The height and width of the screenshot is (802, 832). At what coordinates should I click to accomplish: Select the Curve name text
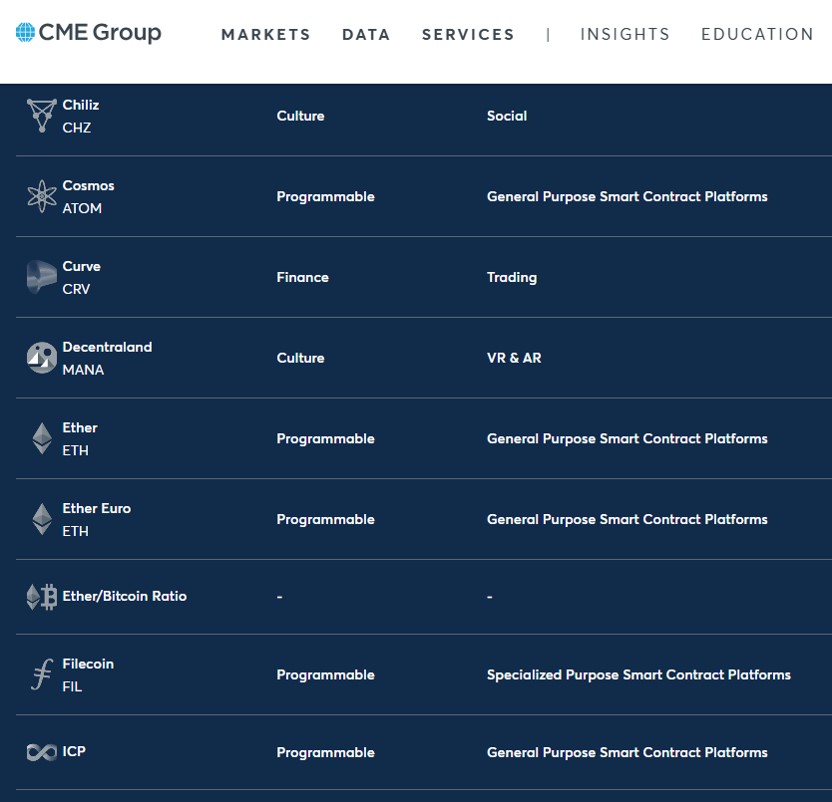click(x=81, y=266)
